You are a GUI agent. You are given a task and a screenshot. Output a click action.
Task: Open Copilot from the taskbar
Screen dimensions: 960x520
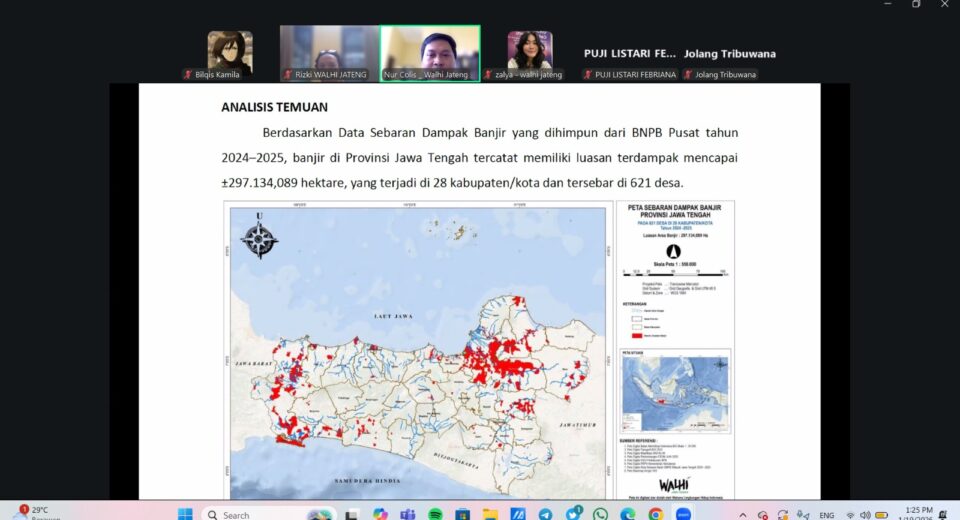[x=380, y=514]
